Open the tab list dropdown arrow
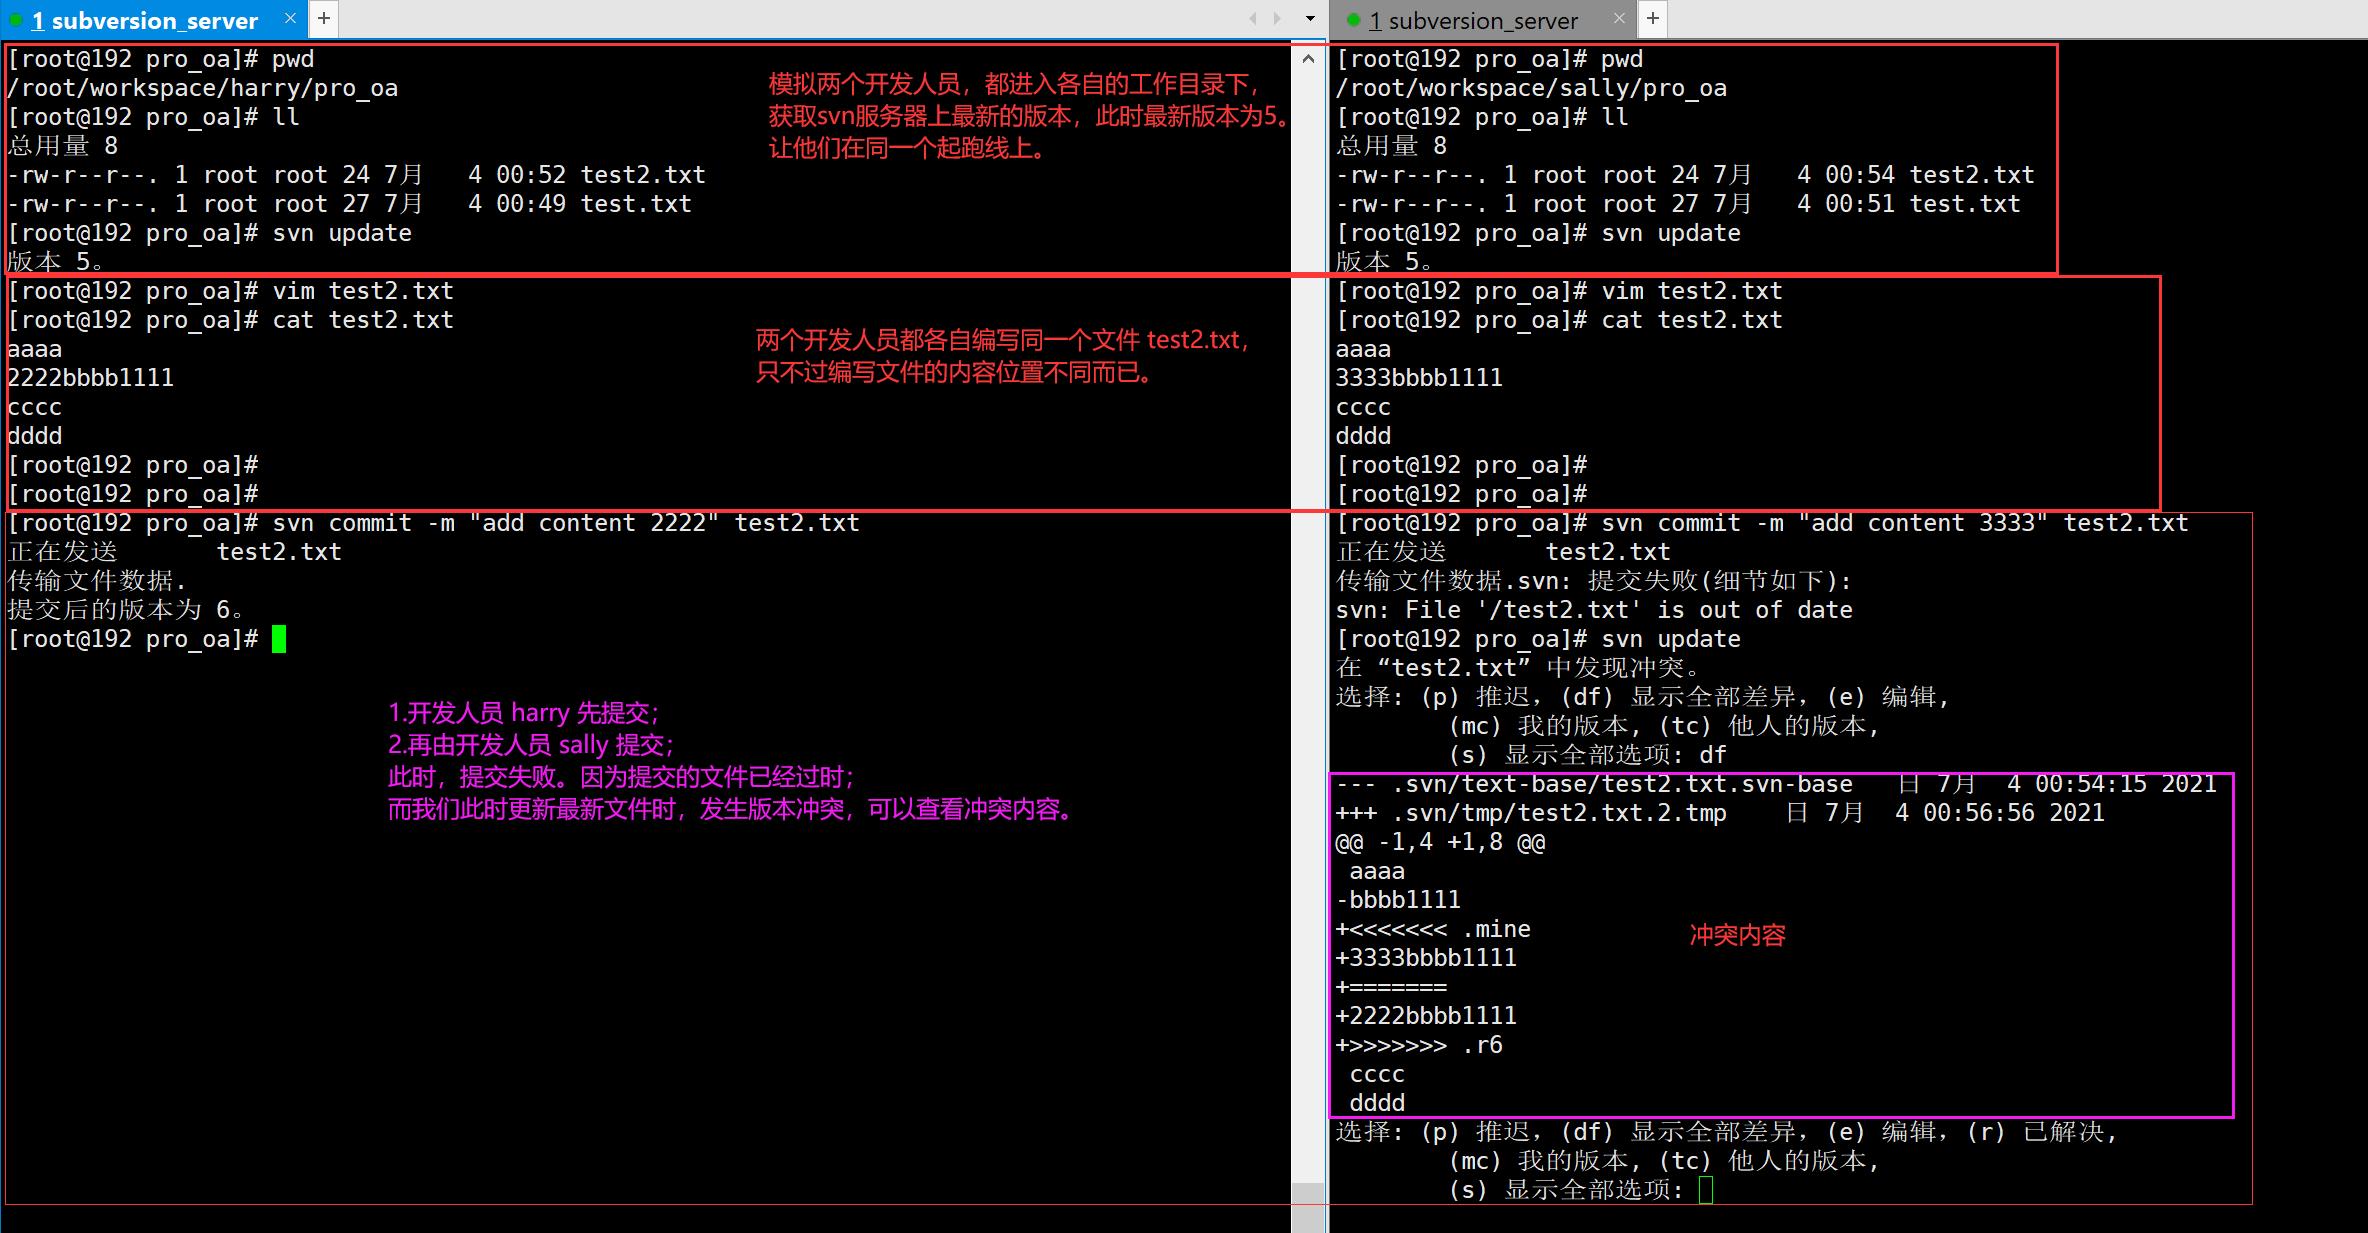The width and height of the screenshot is (2368, 1233). [1310, 19]
